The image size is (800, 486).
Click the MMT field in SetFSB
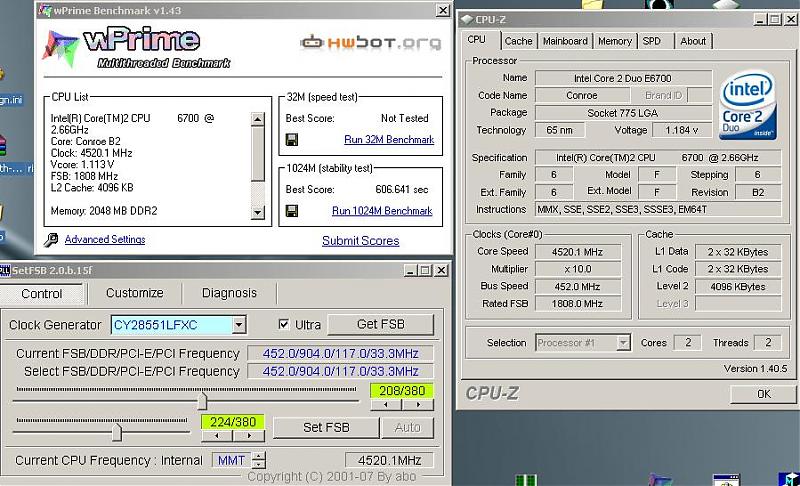(232, 460)
